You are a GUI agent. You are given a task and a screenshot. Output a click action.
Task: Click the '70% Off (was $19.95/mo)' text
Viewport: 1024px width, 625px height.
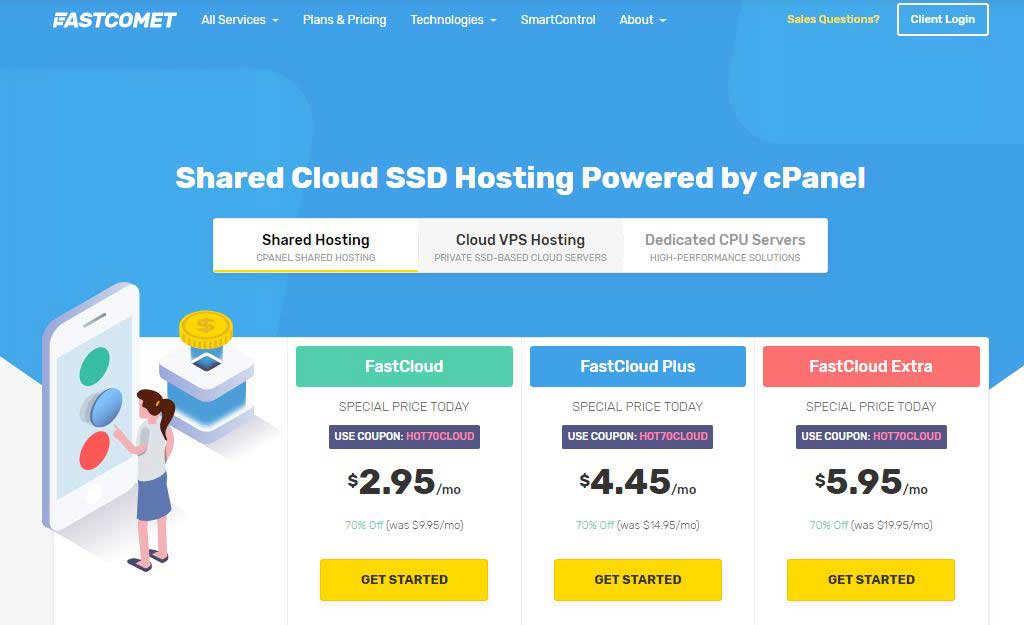click(871, 525)
